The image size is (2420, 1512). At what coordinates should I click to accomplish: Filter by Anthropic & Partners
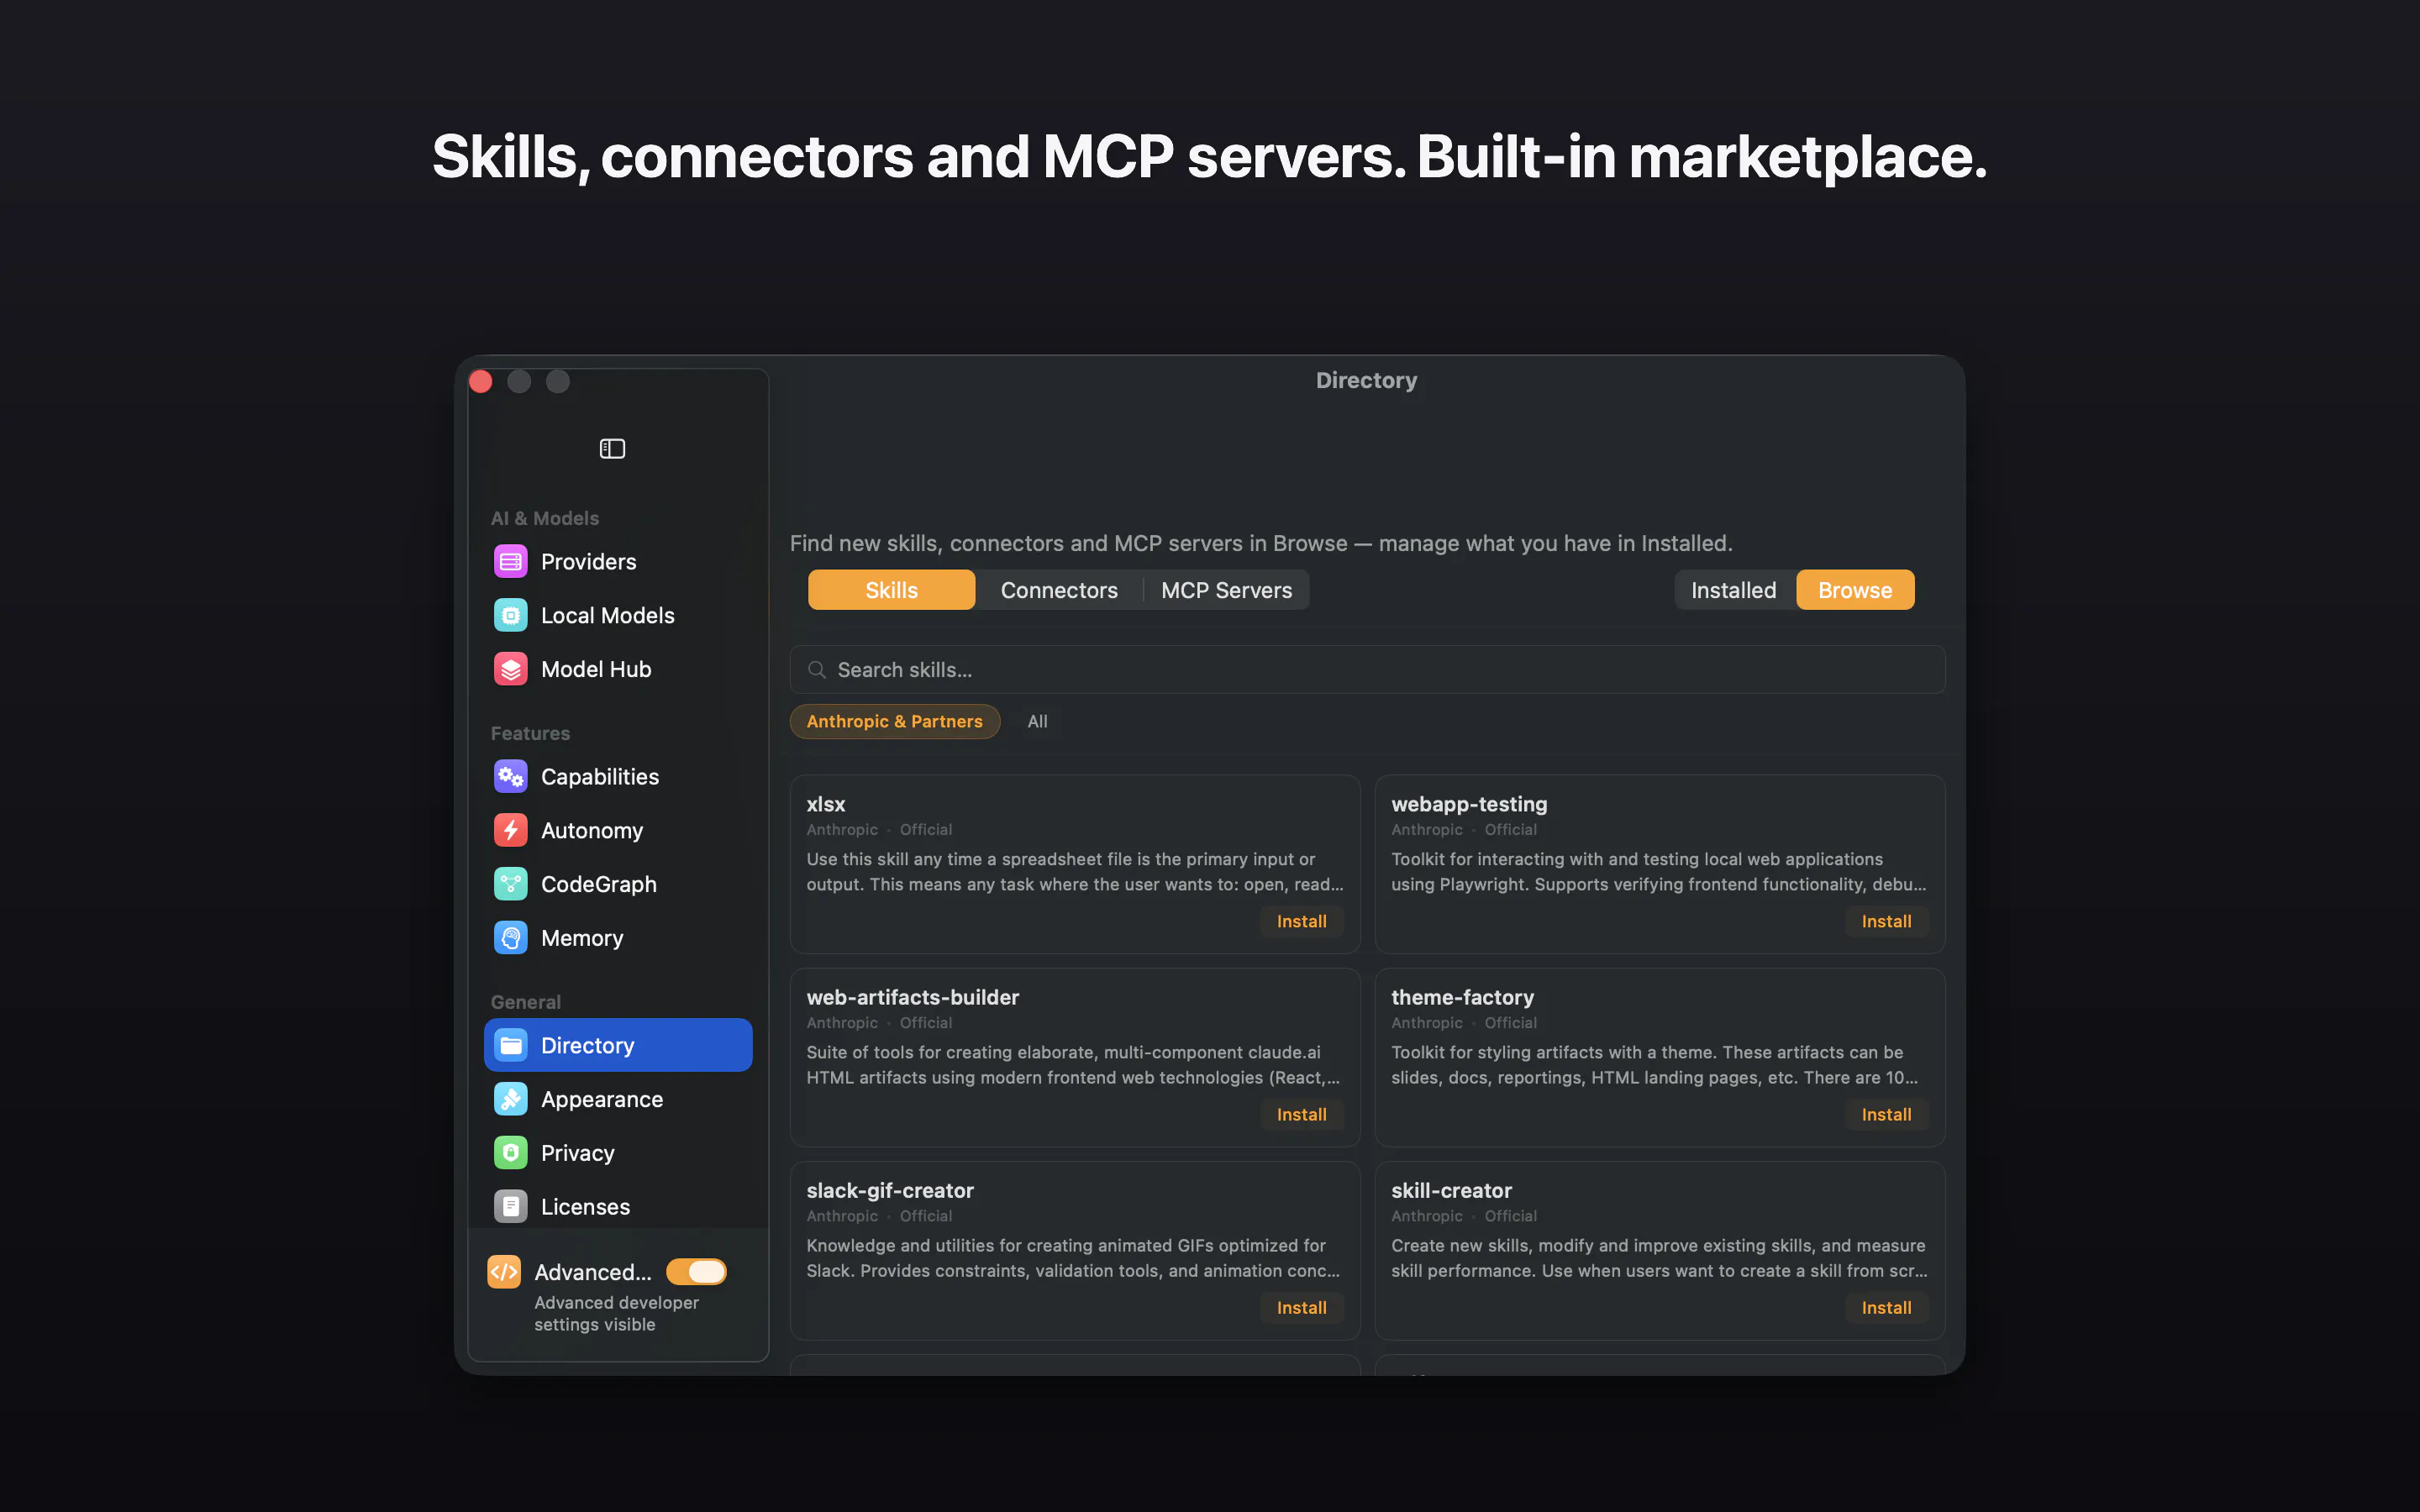894,722
